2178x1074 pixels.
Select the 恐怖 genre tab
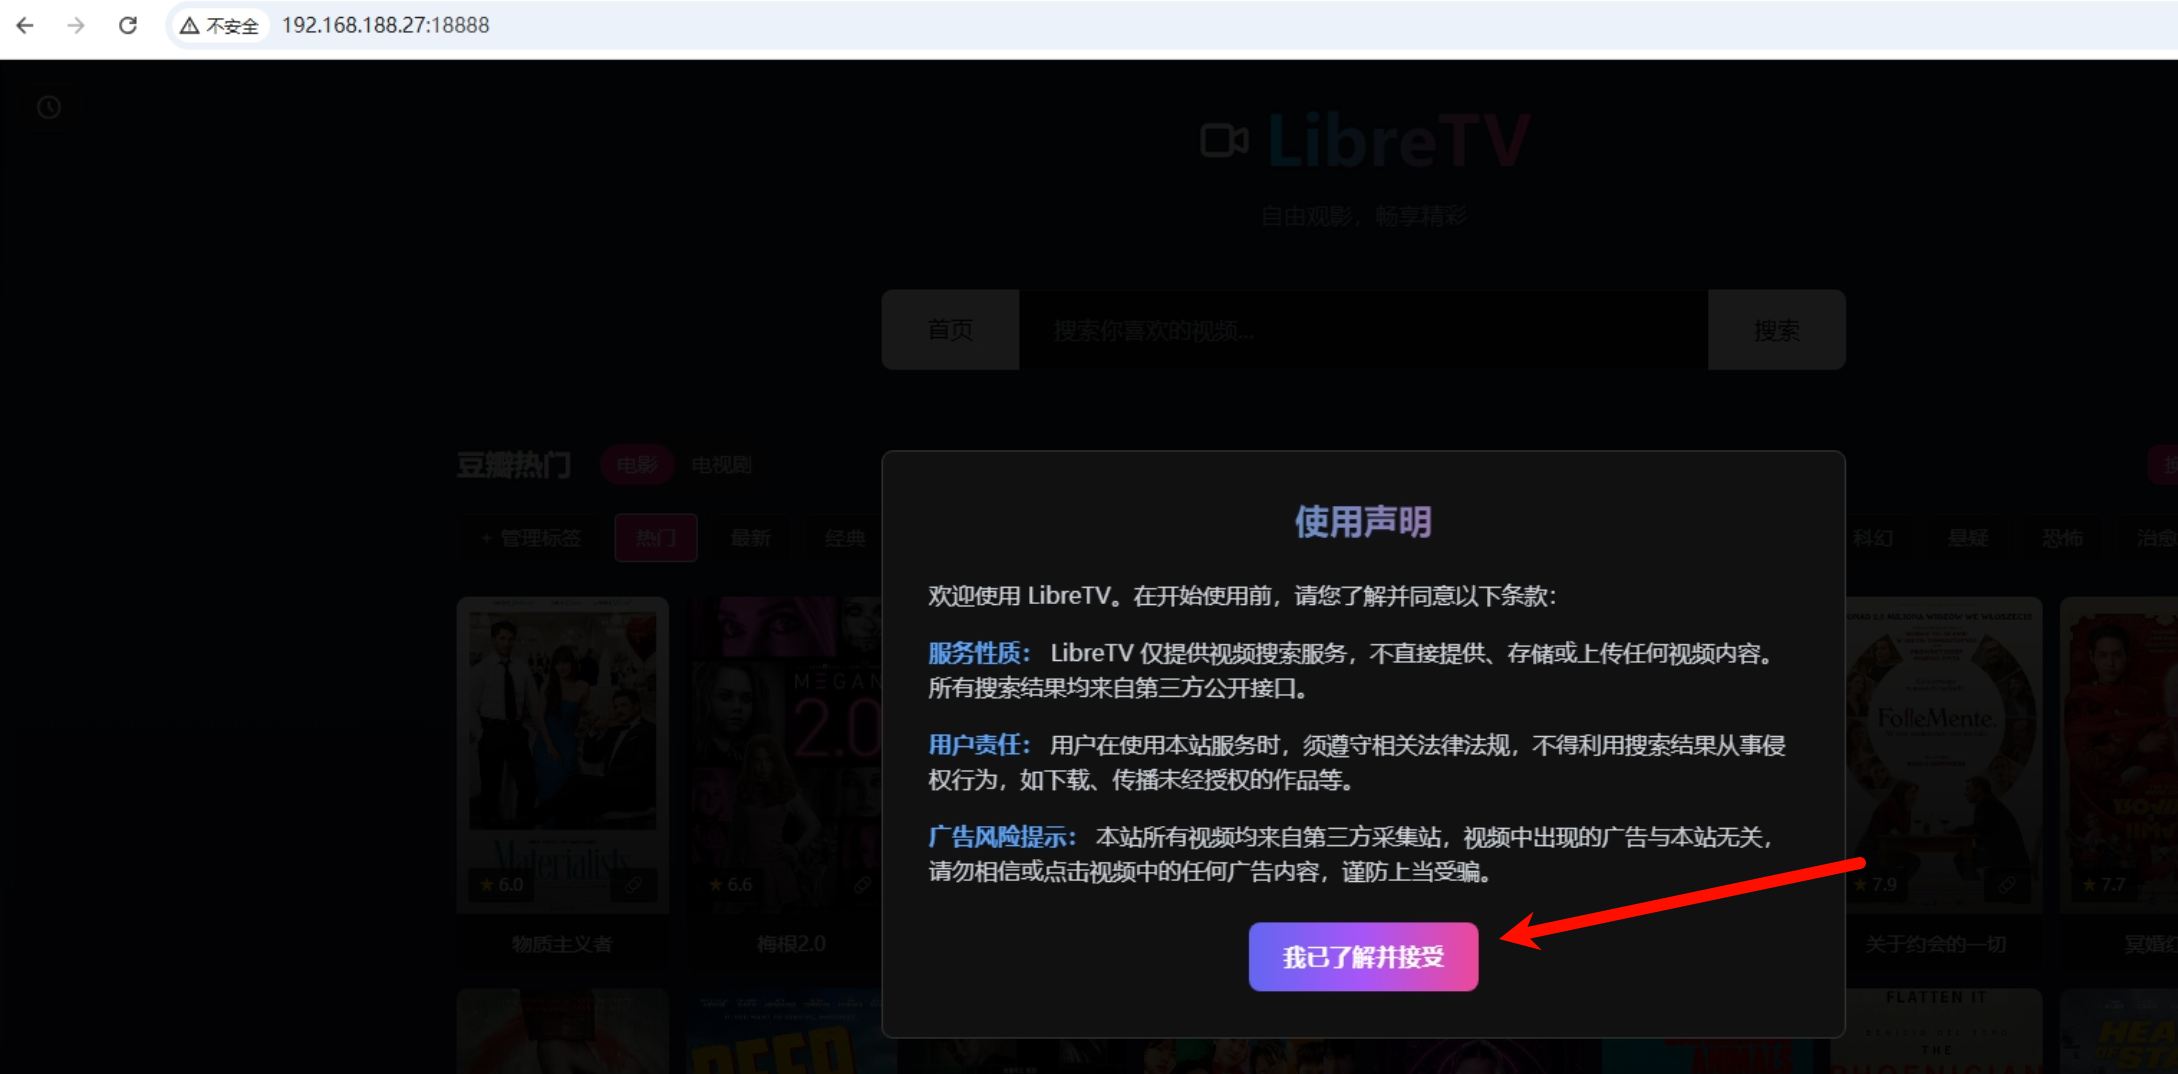click(x=2064, y=538)
